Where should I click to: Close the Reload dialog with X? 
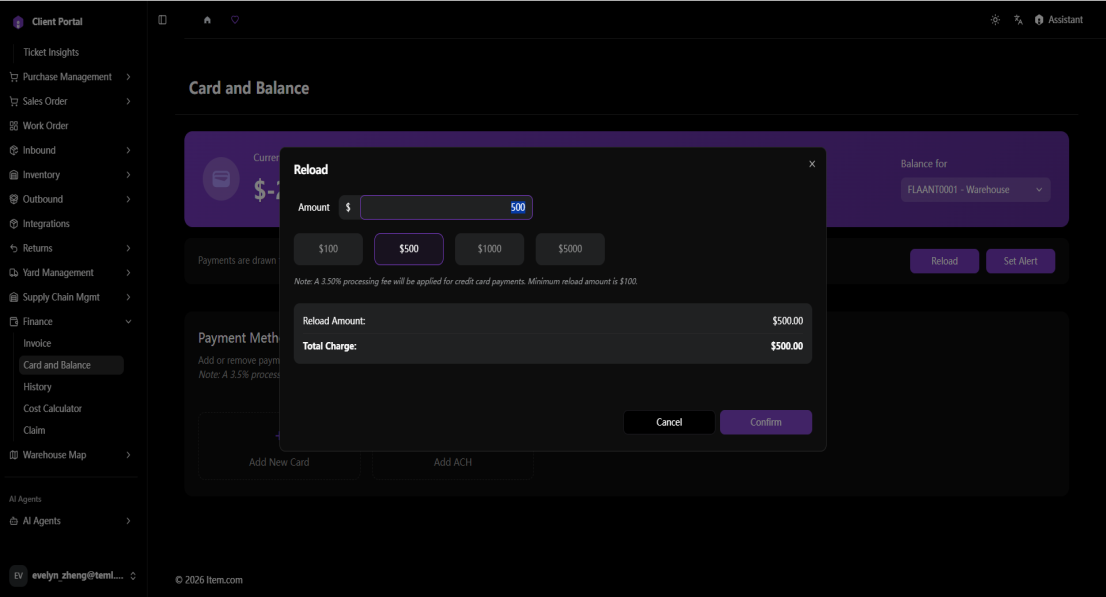tap(812, 164)
